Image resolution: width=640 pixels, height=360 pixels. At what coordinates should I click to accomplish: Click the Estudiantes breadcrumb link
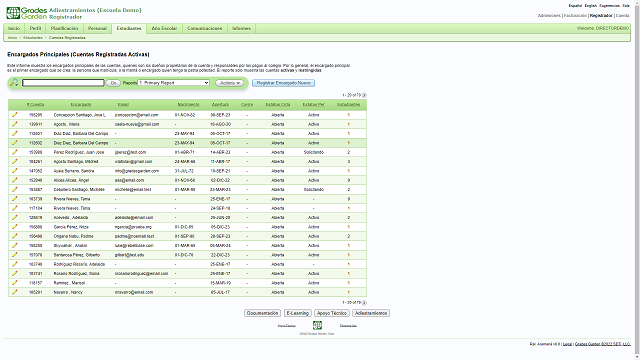coord(33,38)
